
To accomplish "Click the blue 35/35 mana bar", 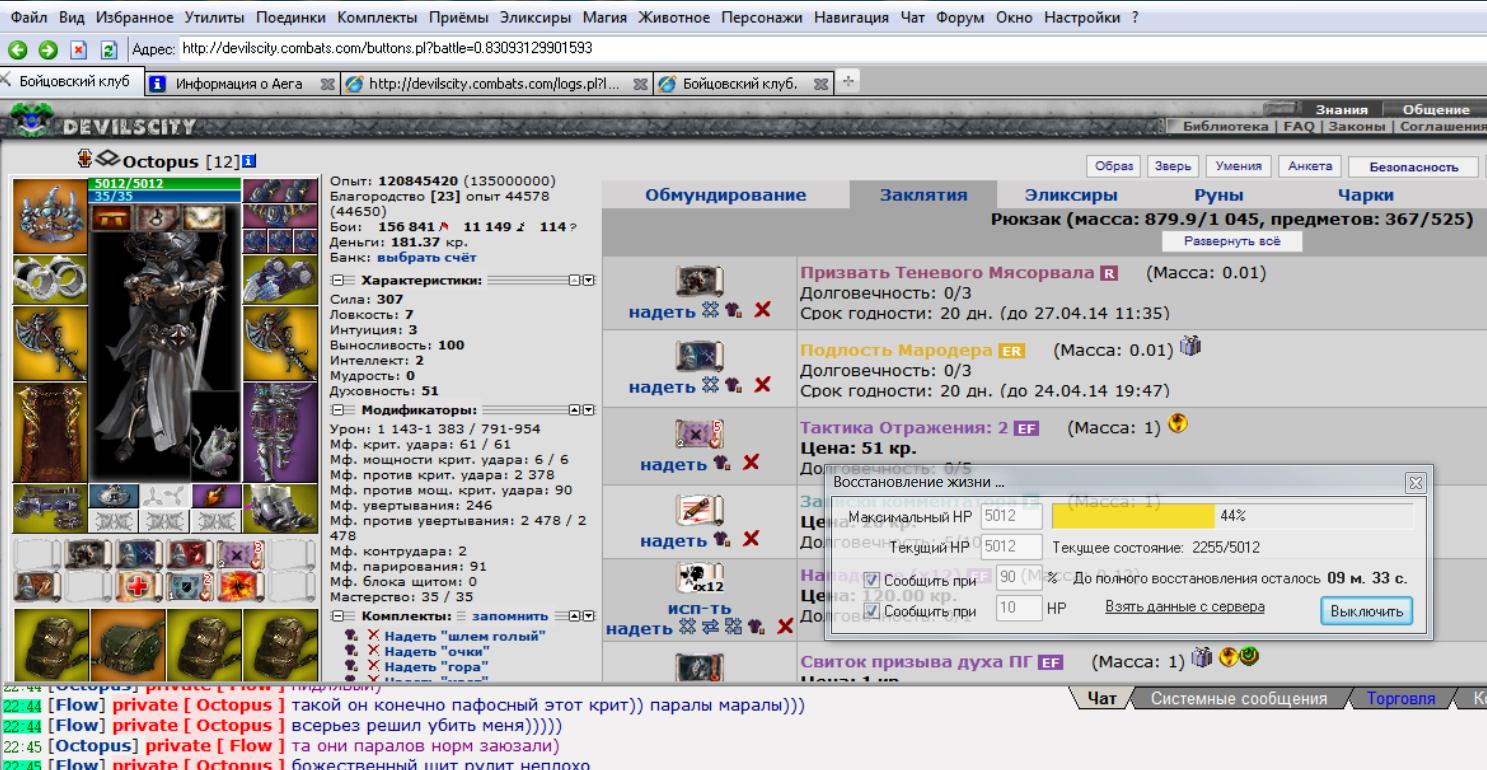I will coord(166,196).
